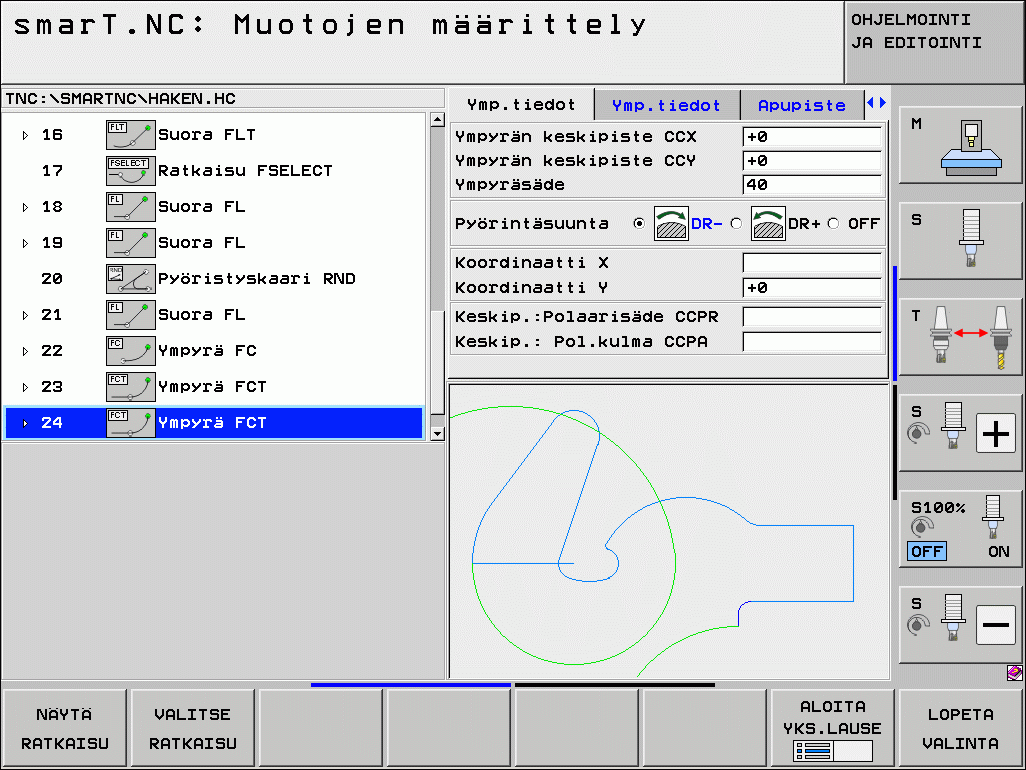Click the FC circle icon in row 22
Image resolution: width=1026 pixels, height=770 pixels.
click(x=131, y=351)
